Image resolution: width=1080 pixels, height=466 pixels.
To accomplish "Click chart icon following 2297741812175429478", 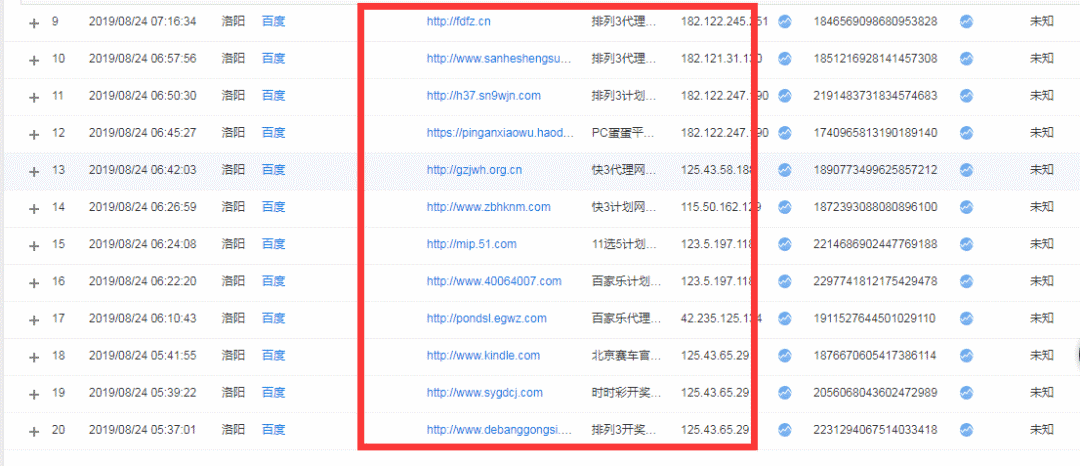I will click(966, 281).
